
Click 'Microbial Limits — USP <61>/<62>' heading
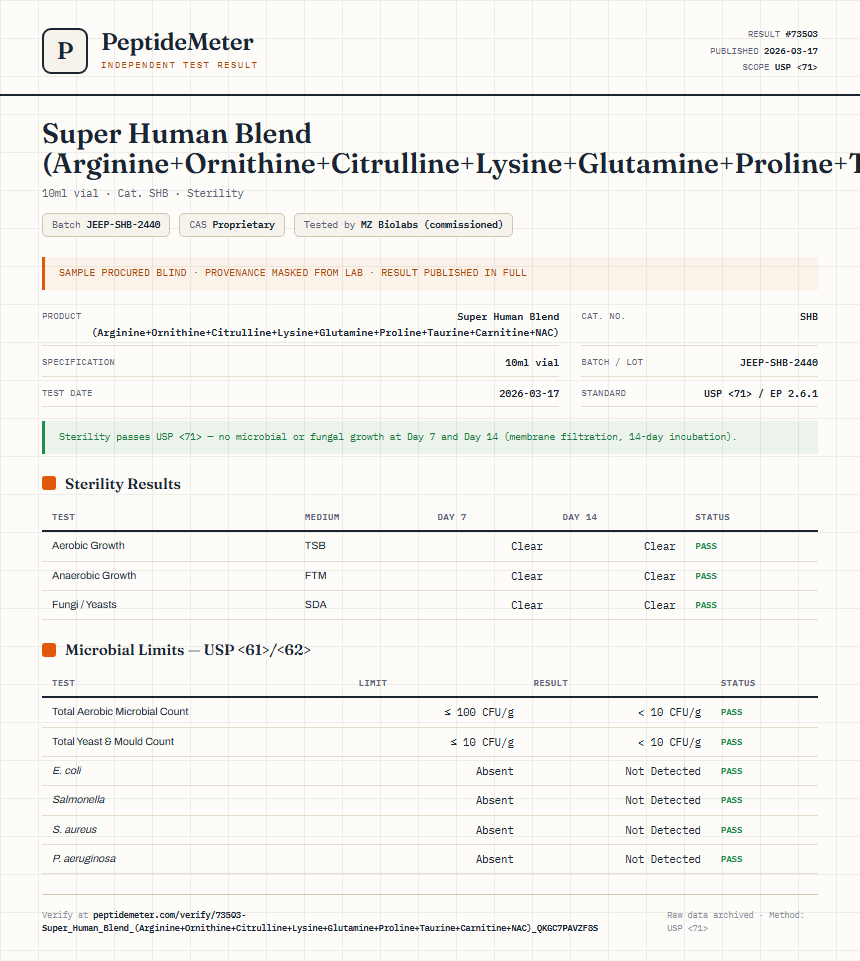tap(188, 650)
